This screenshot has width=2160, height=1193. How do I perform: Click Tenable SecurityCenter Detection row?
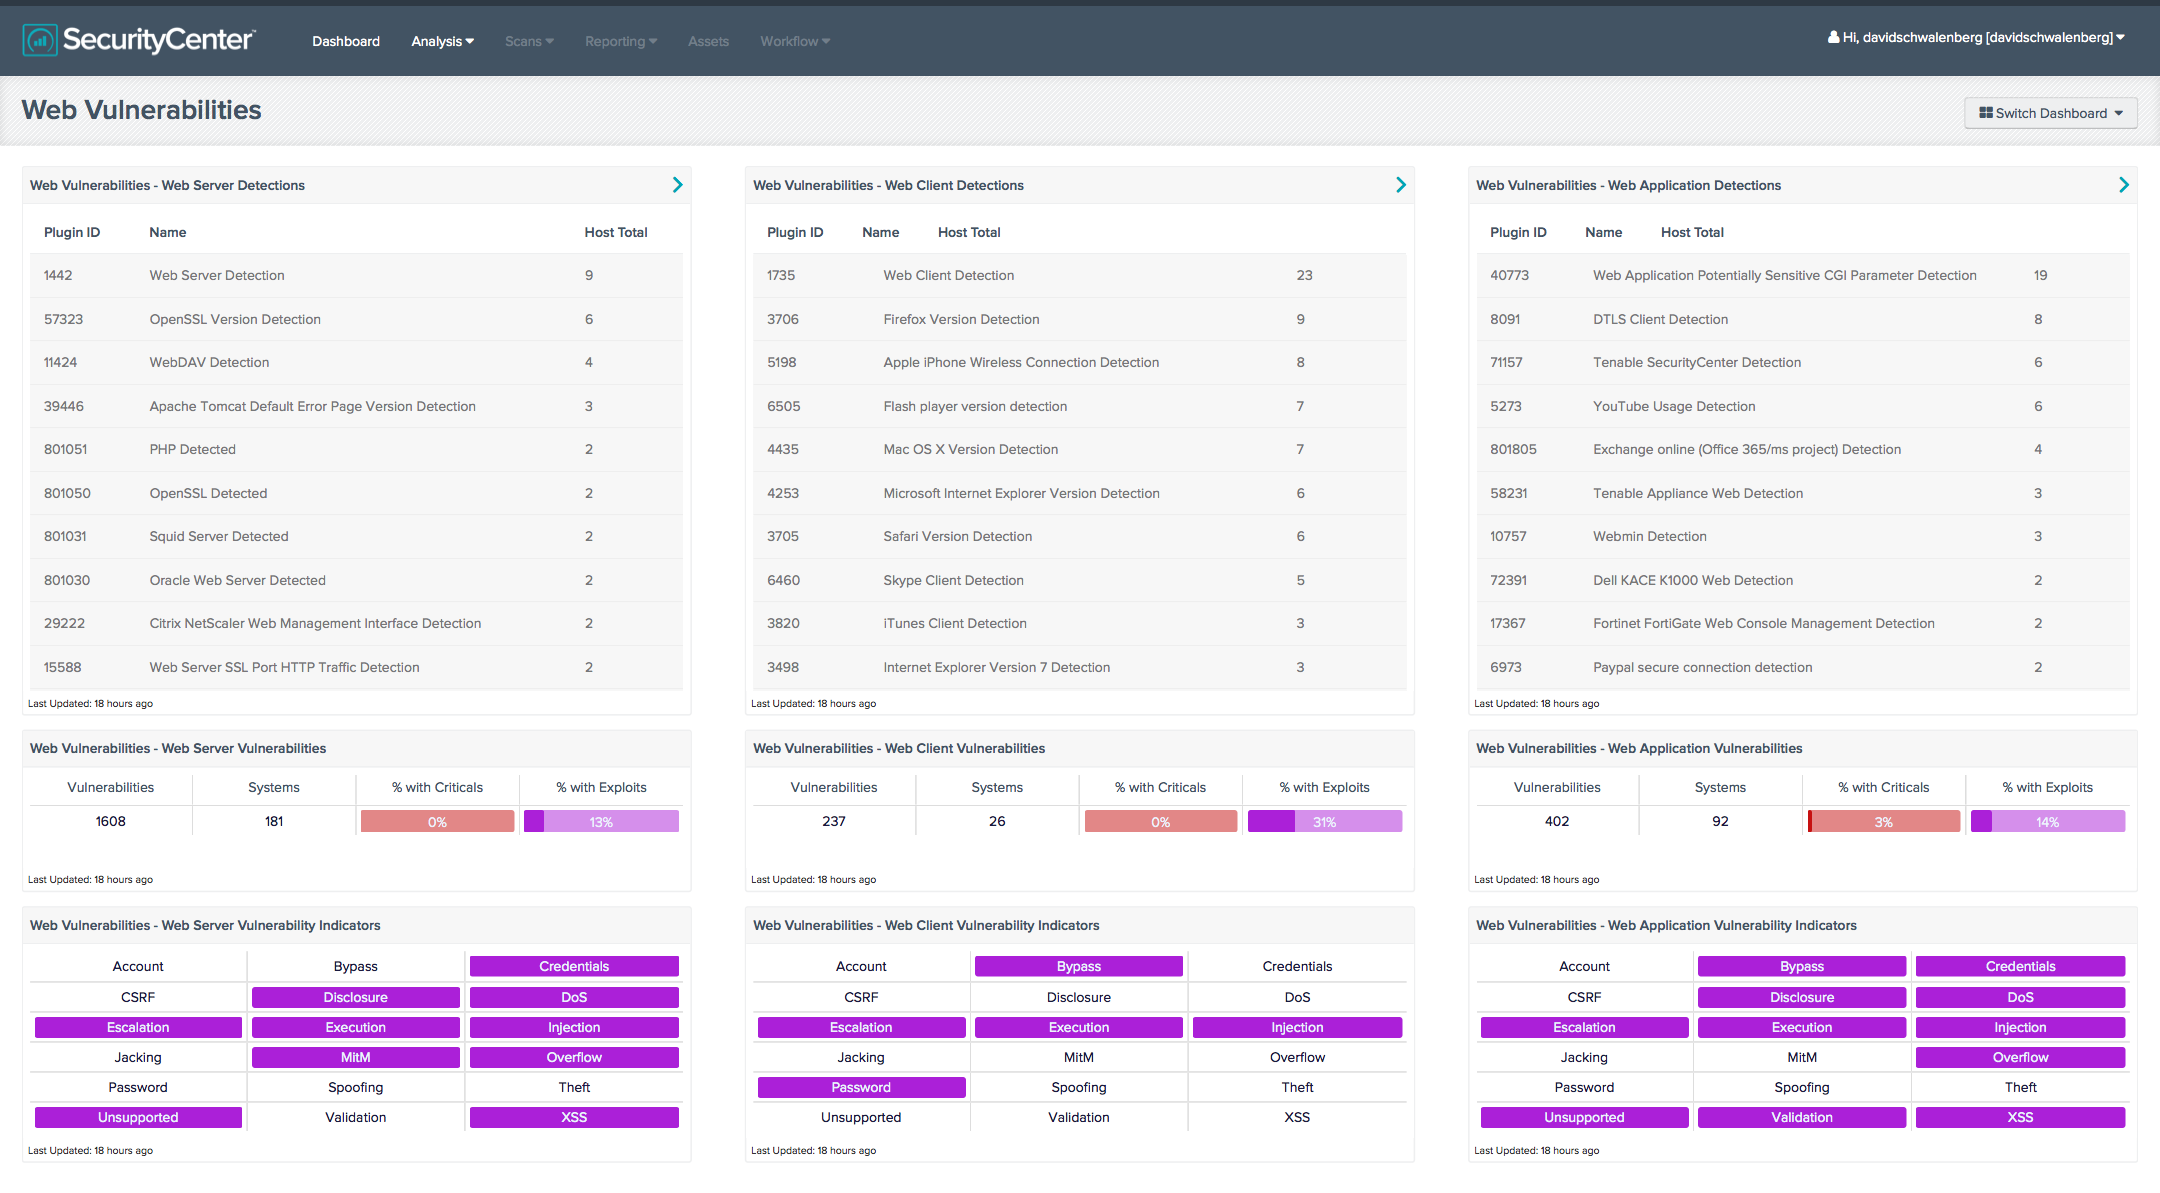[1803, 362]
